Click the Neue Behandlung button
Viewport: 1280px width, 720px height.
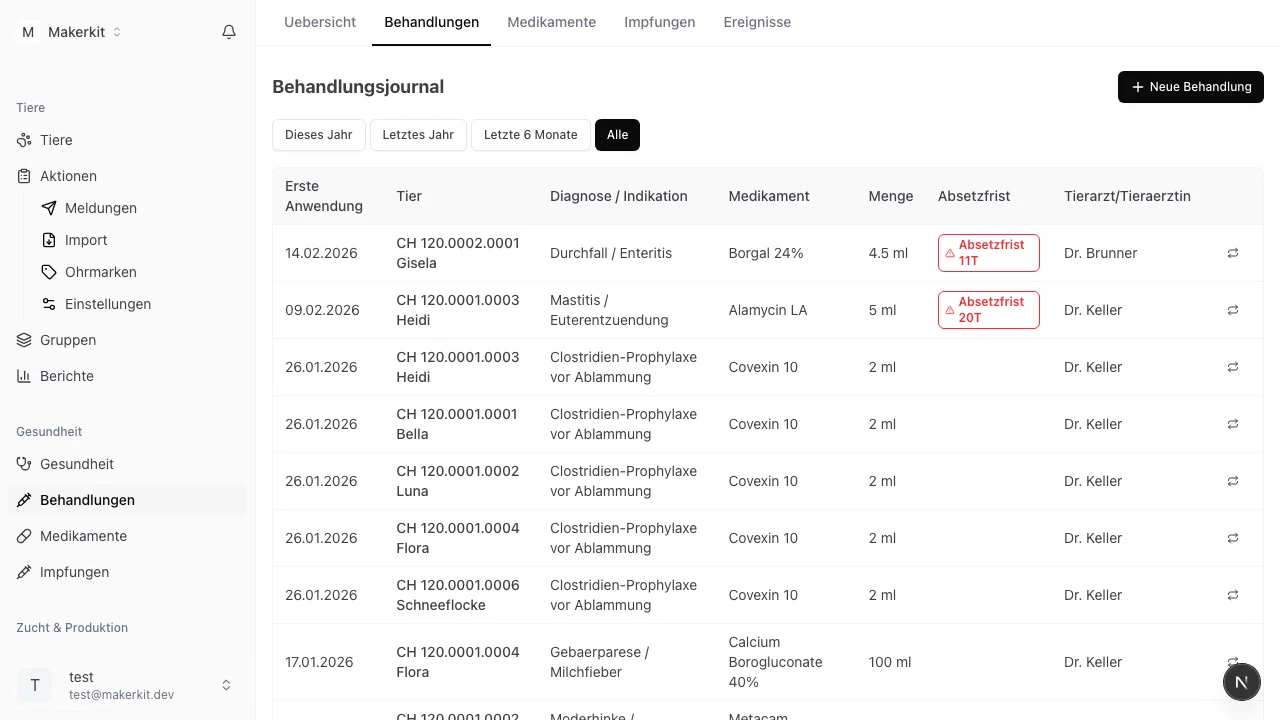tap(1190, 87)
